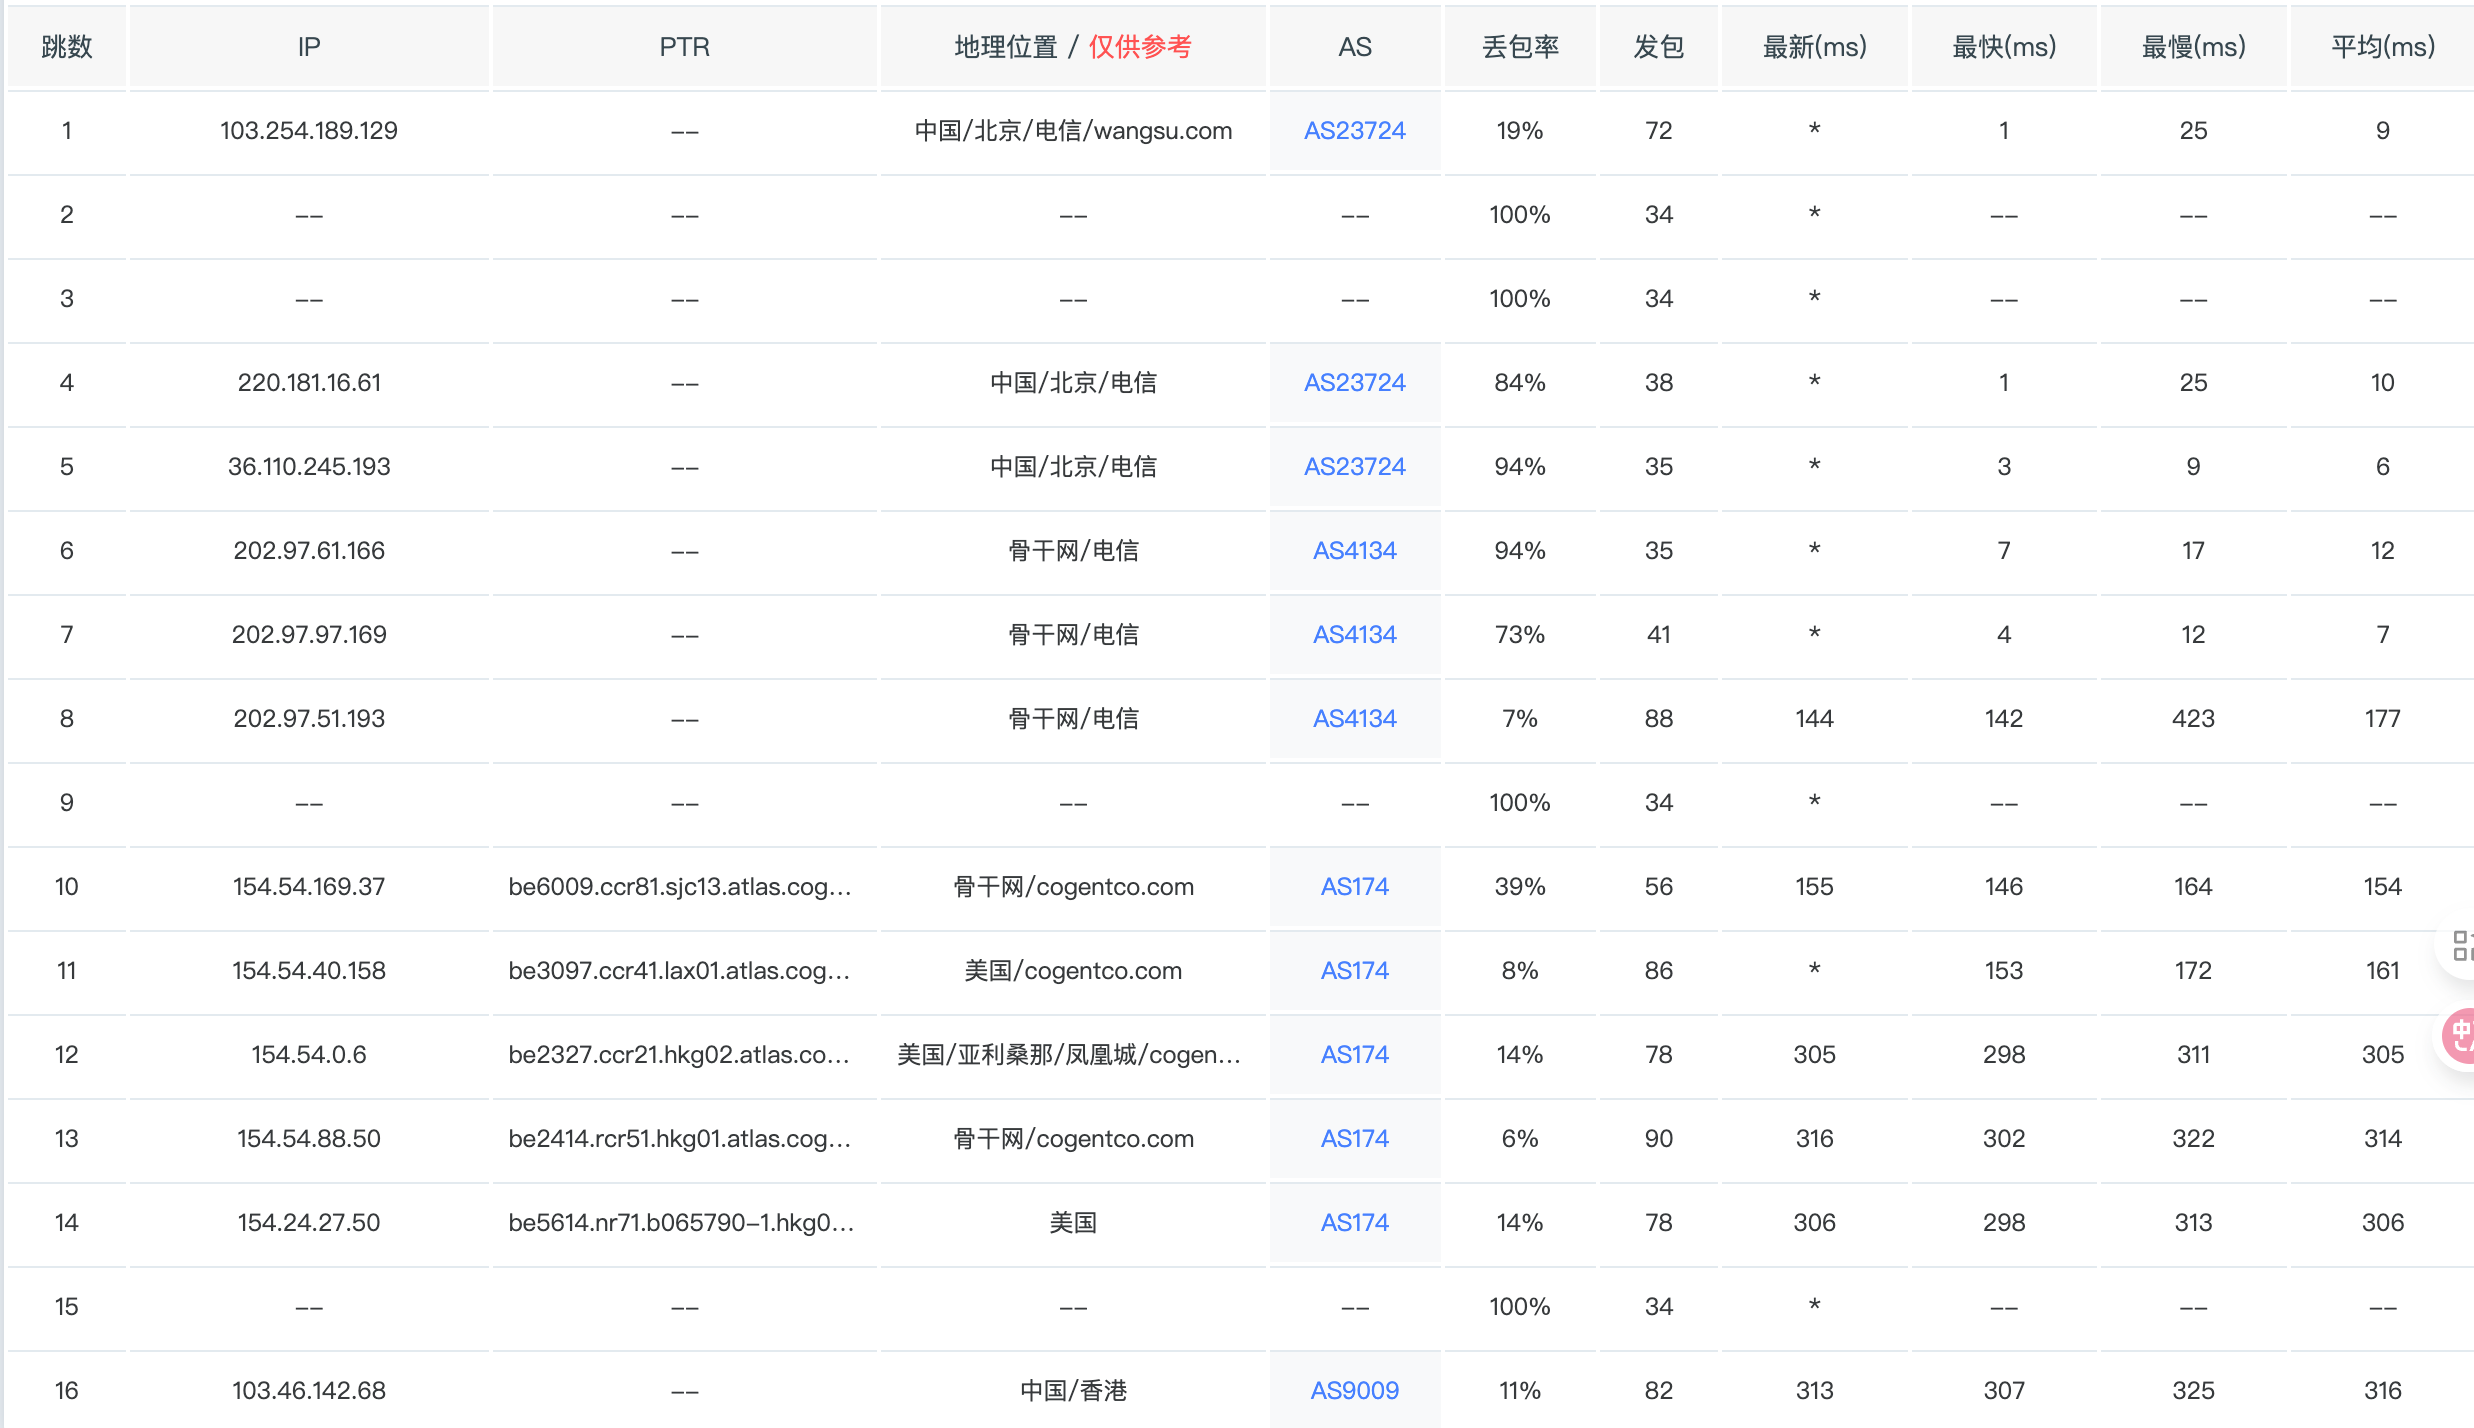Screen dimensions: 2474x1428
Task: Open AS174 link for 154.54.169.37
Action: 1354,887
